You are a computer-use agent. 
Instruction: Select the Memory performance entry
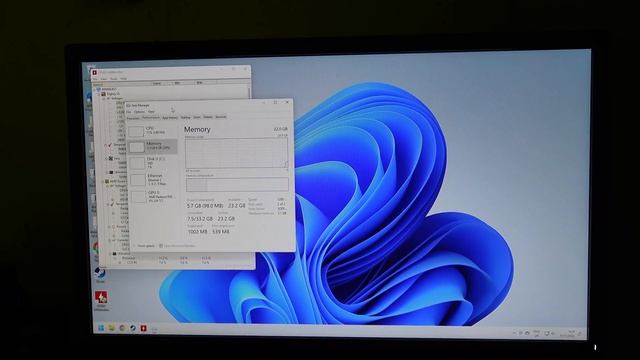pos(152,146)
